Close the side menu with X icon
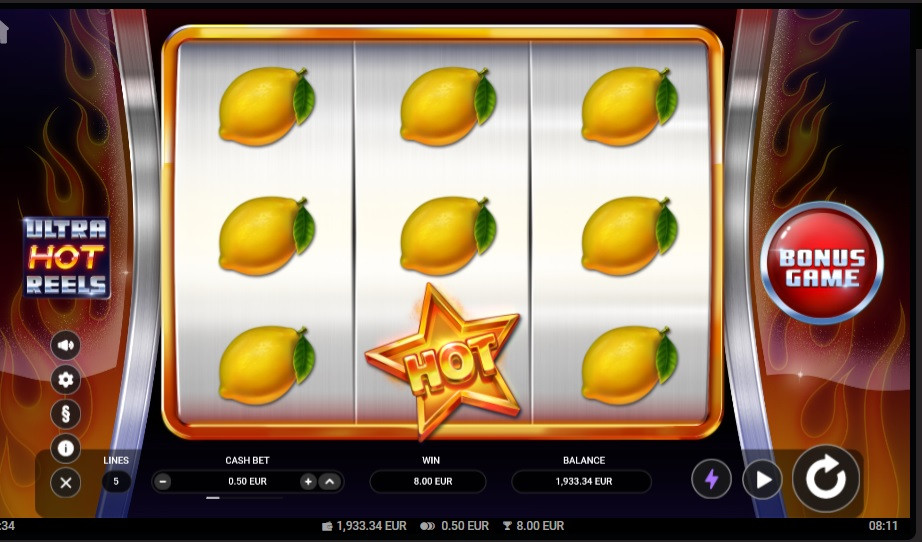Screen dimensions: 922x542 66,483
